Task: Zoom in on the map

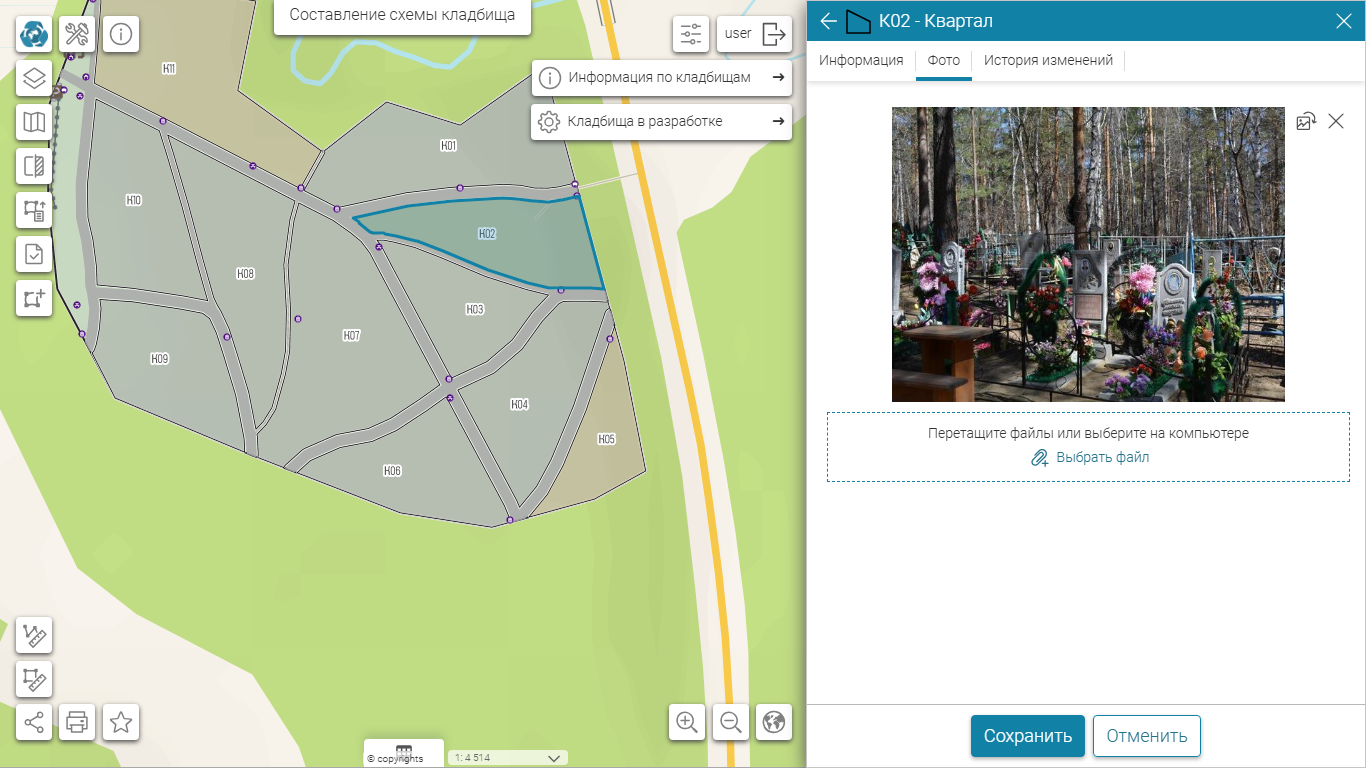Action: point(687,722)
